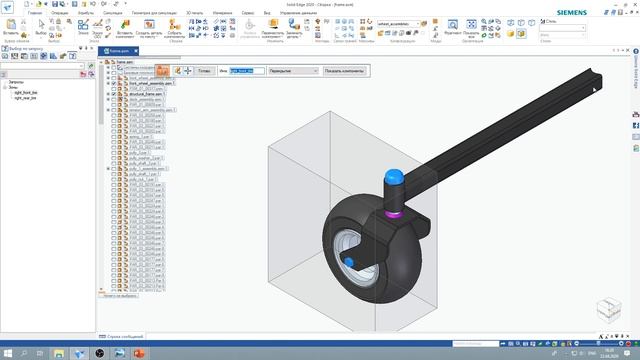Open PowerPoint from the taskbar

click(x=139, y=353)
